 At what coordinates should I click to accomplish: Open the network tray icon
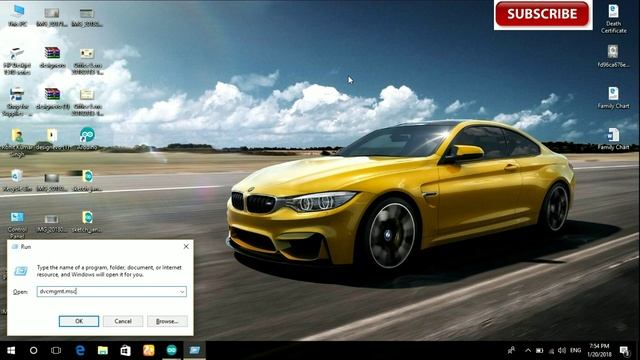551,350
